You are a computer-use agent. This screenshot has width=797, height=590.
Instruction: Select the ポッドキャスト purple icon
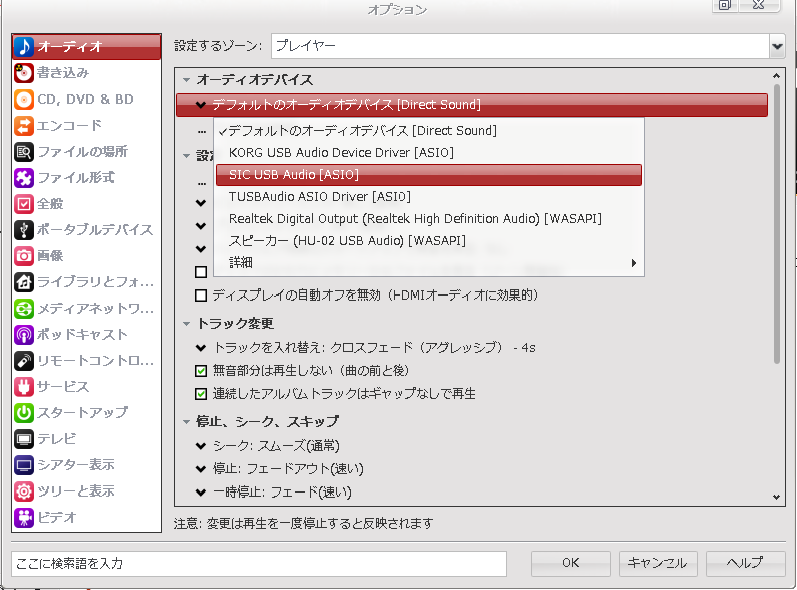(x=24, y=334)
